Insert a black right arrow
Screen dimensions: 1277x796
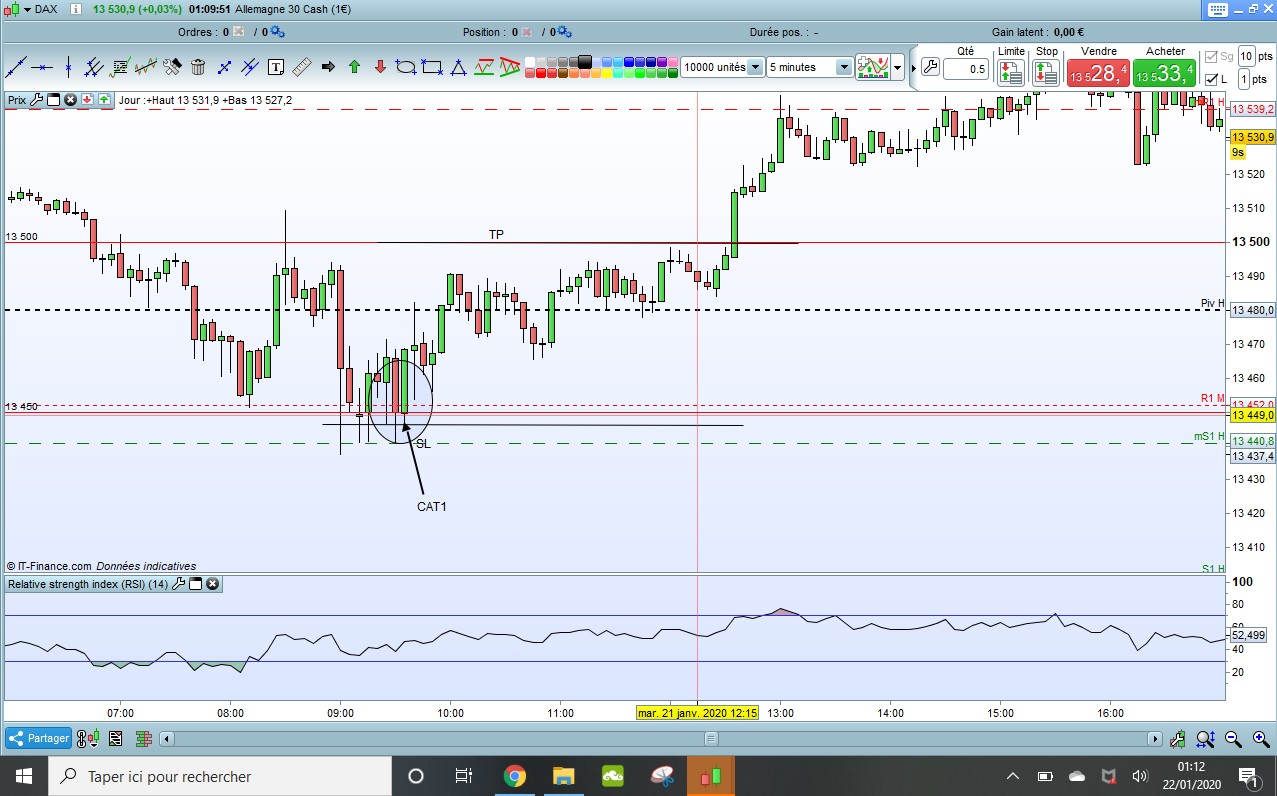328,67
